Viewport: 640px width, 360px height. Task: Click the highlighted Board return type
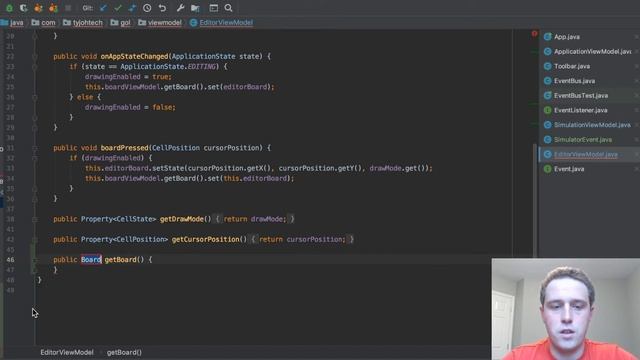coord(91,260)
